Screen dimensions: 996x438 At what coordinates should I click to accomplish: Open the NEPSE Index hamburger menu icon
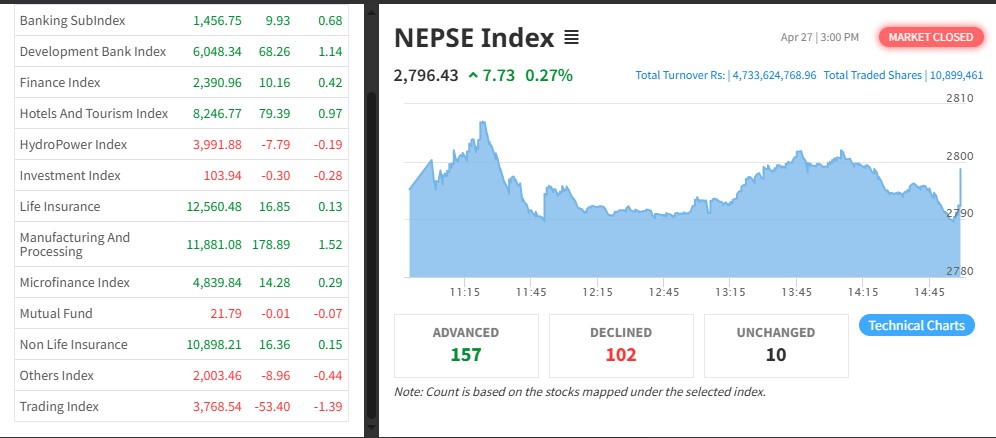click(571, 39)
